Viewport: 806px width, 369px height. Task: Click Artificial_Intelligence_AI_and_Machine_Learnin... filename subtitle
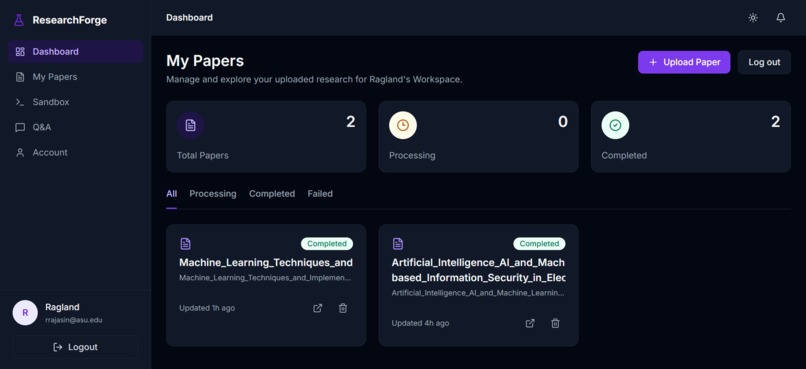pos(478,293)
